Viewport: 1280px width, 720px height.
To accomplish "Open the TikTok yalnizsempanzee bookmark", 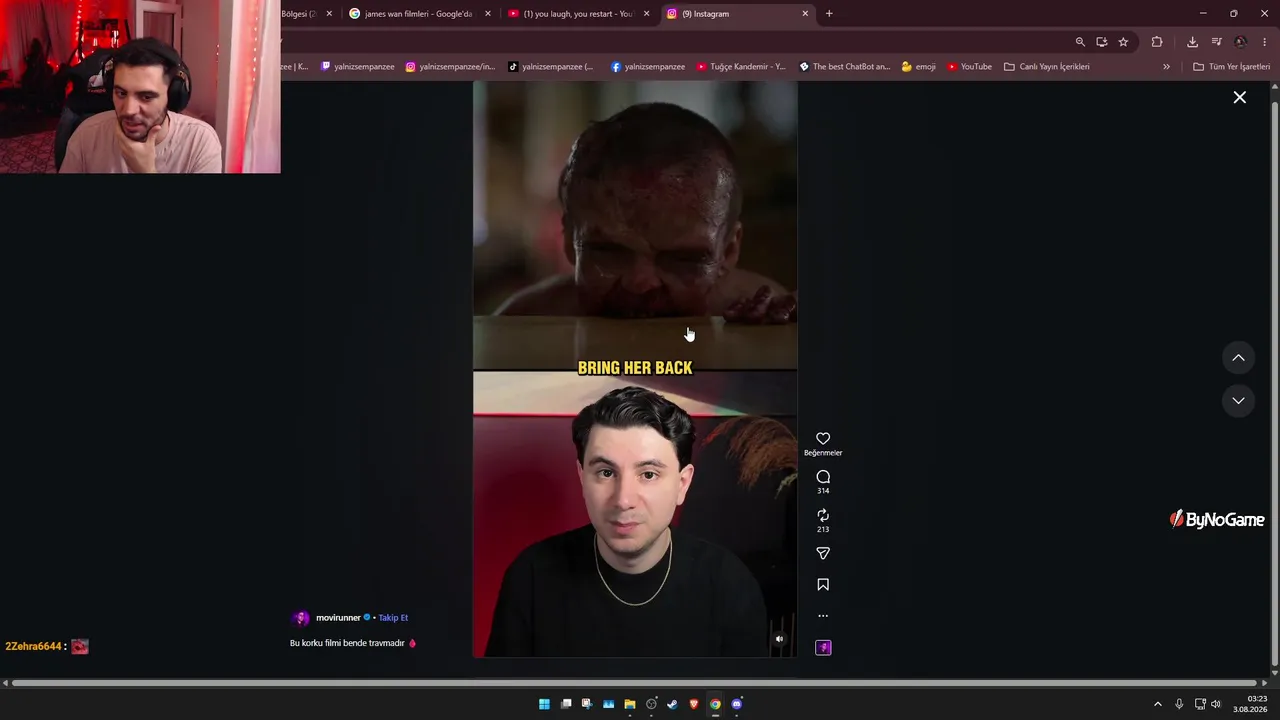I will [x=551, y=67].
